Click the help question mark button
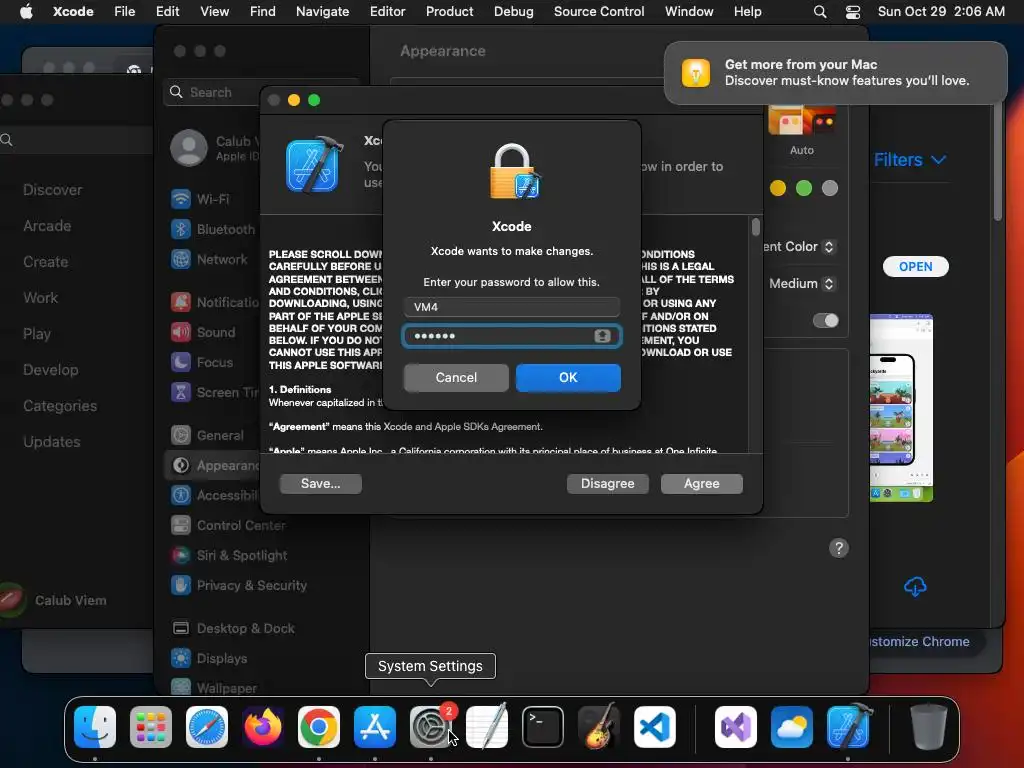This screenshot has width=1024, height=768. click(839, 548)
